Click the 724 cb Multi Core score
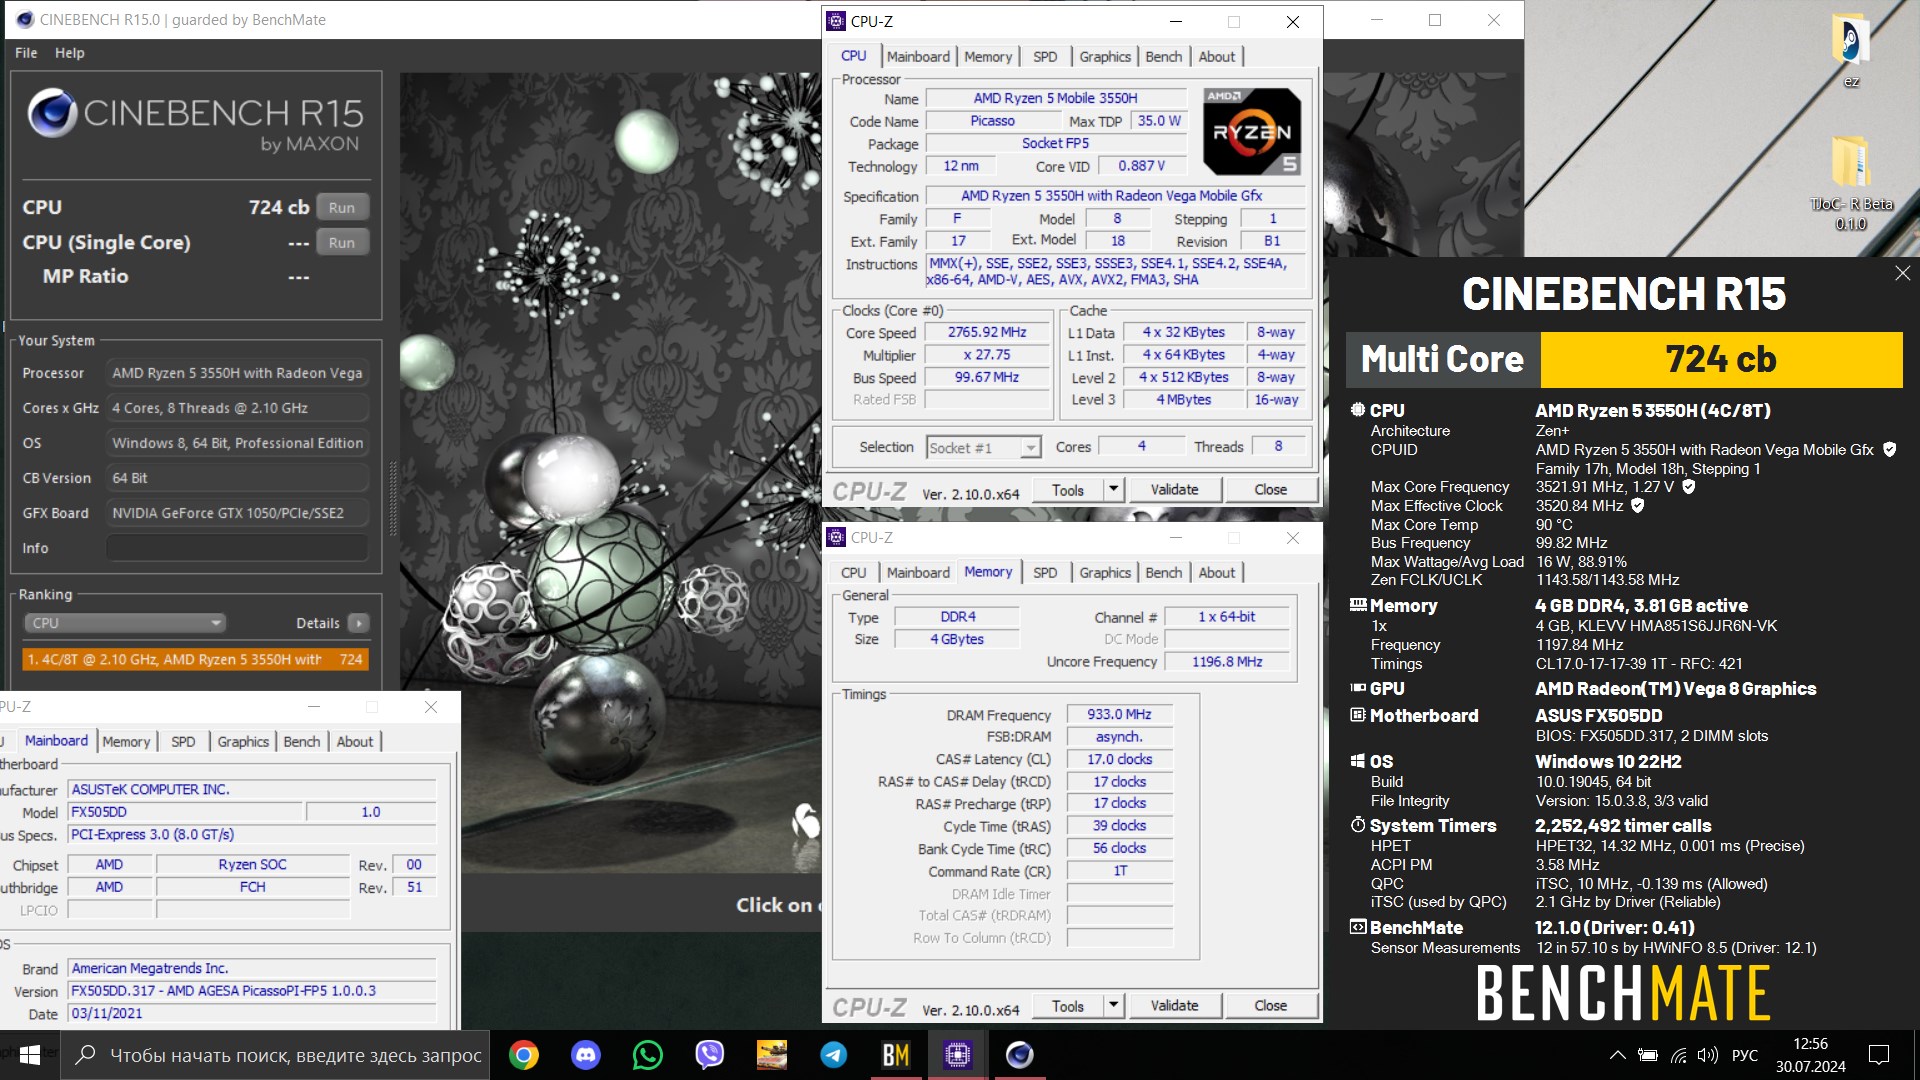This screenshot has width=1920, height=1080. pyautogui.click(x=1721, y=359)
